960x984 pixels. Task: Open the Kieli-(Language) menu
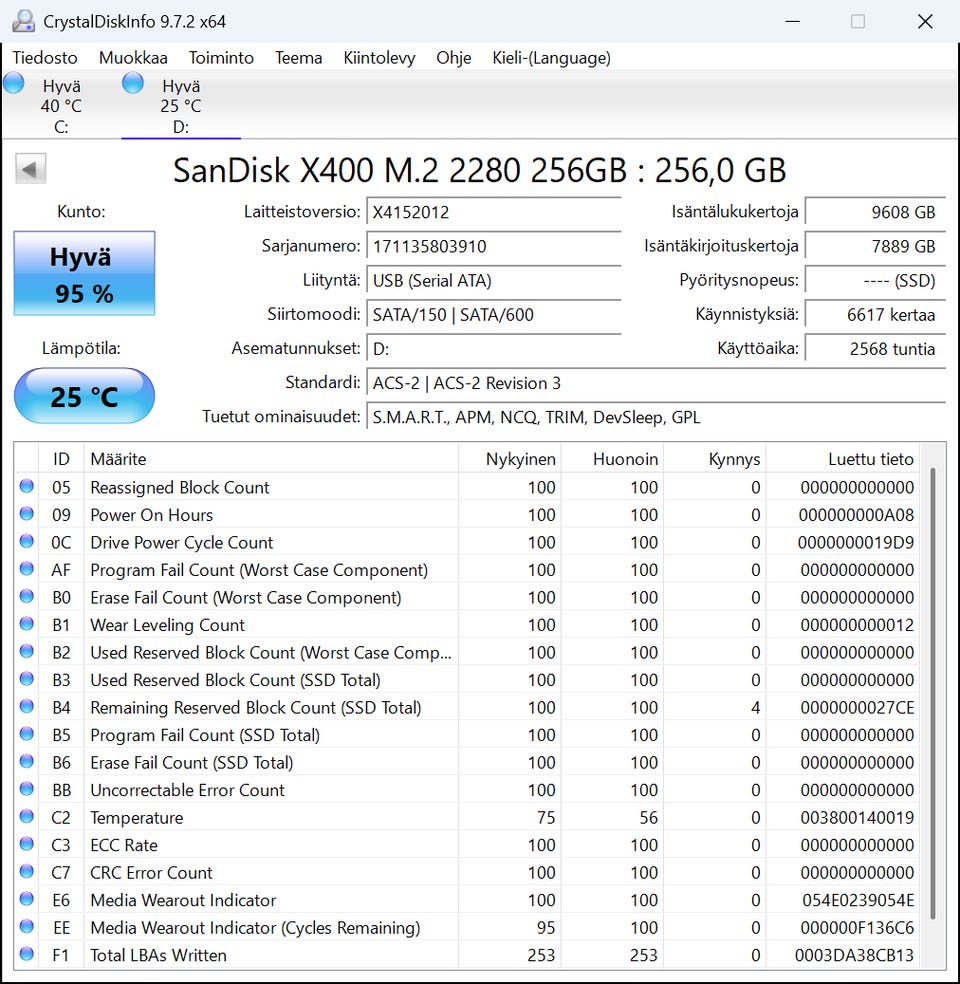(552, 58)
